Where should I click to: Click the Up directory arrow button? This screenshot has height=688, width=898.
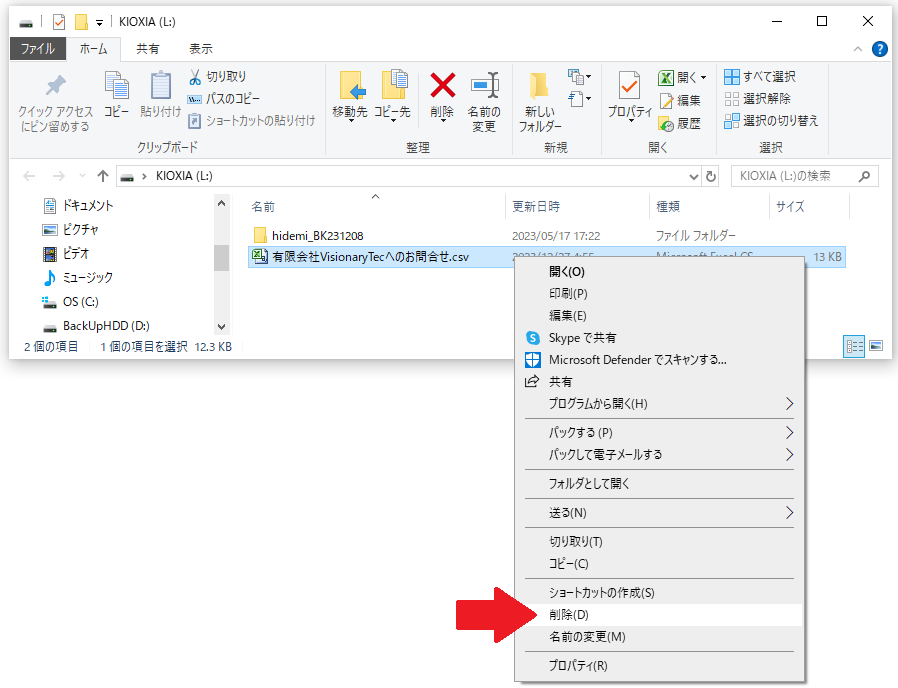click(102, 176)
